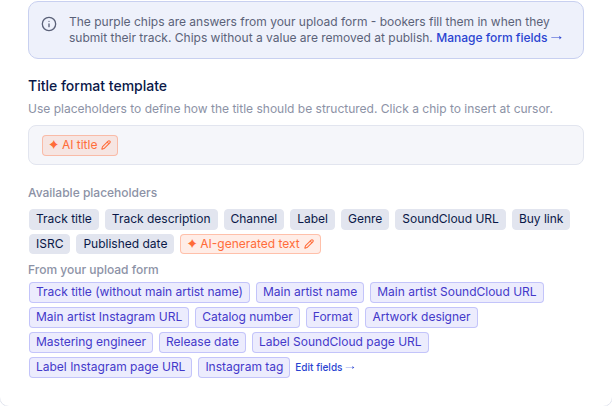Image resolution: width=612 pixels, height=406 pixels.
Task: Open the Manage form fields link
Action: coord(499,38)
